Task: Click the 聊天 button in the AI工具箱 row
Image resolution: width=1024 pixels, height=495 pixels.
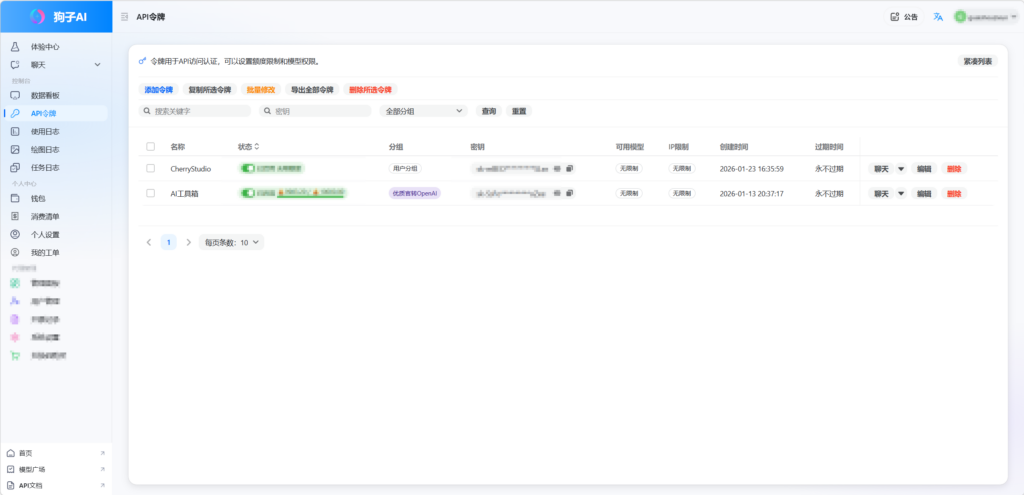Action: pyautogui.click(x=881, y=193)
